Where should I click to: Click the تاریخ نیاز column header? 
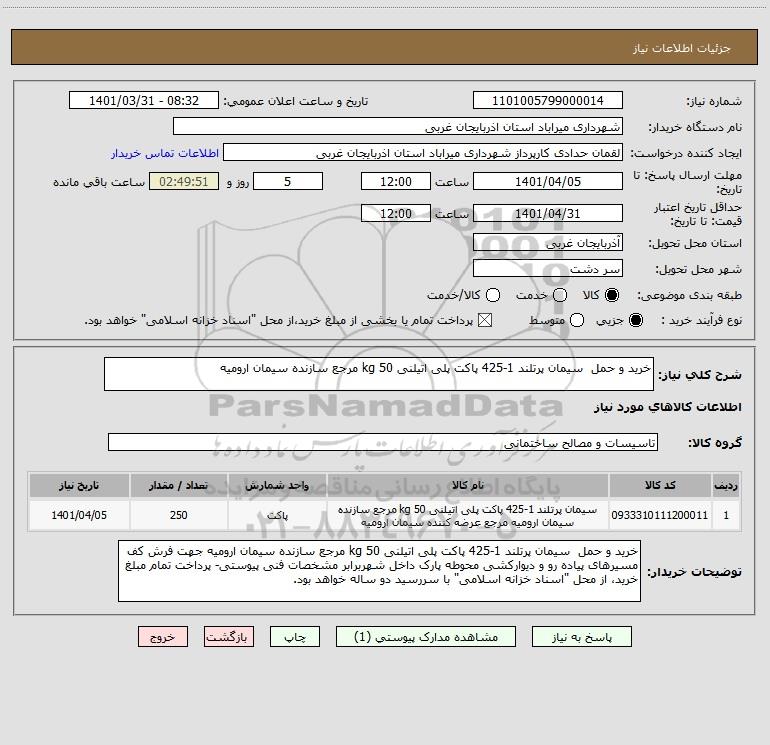tap(79, 485)
